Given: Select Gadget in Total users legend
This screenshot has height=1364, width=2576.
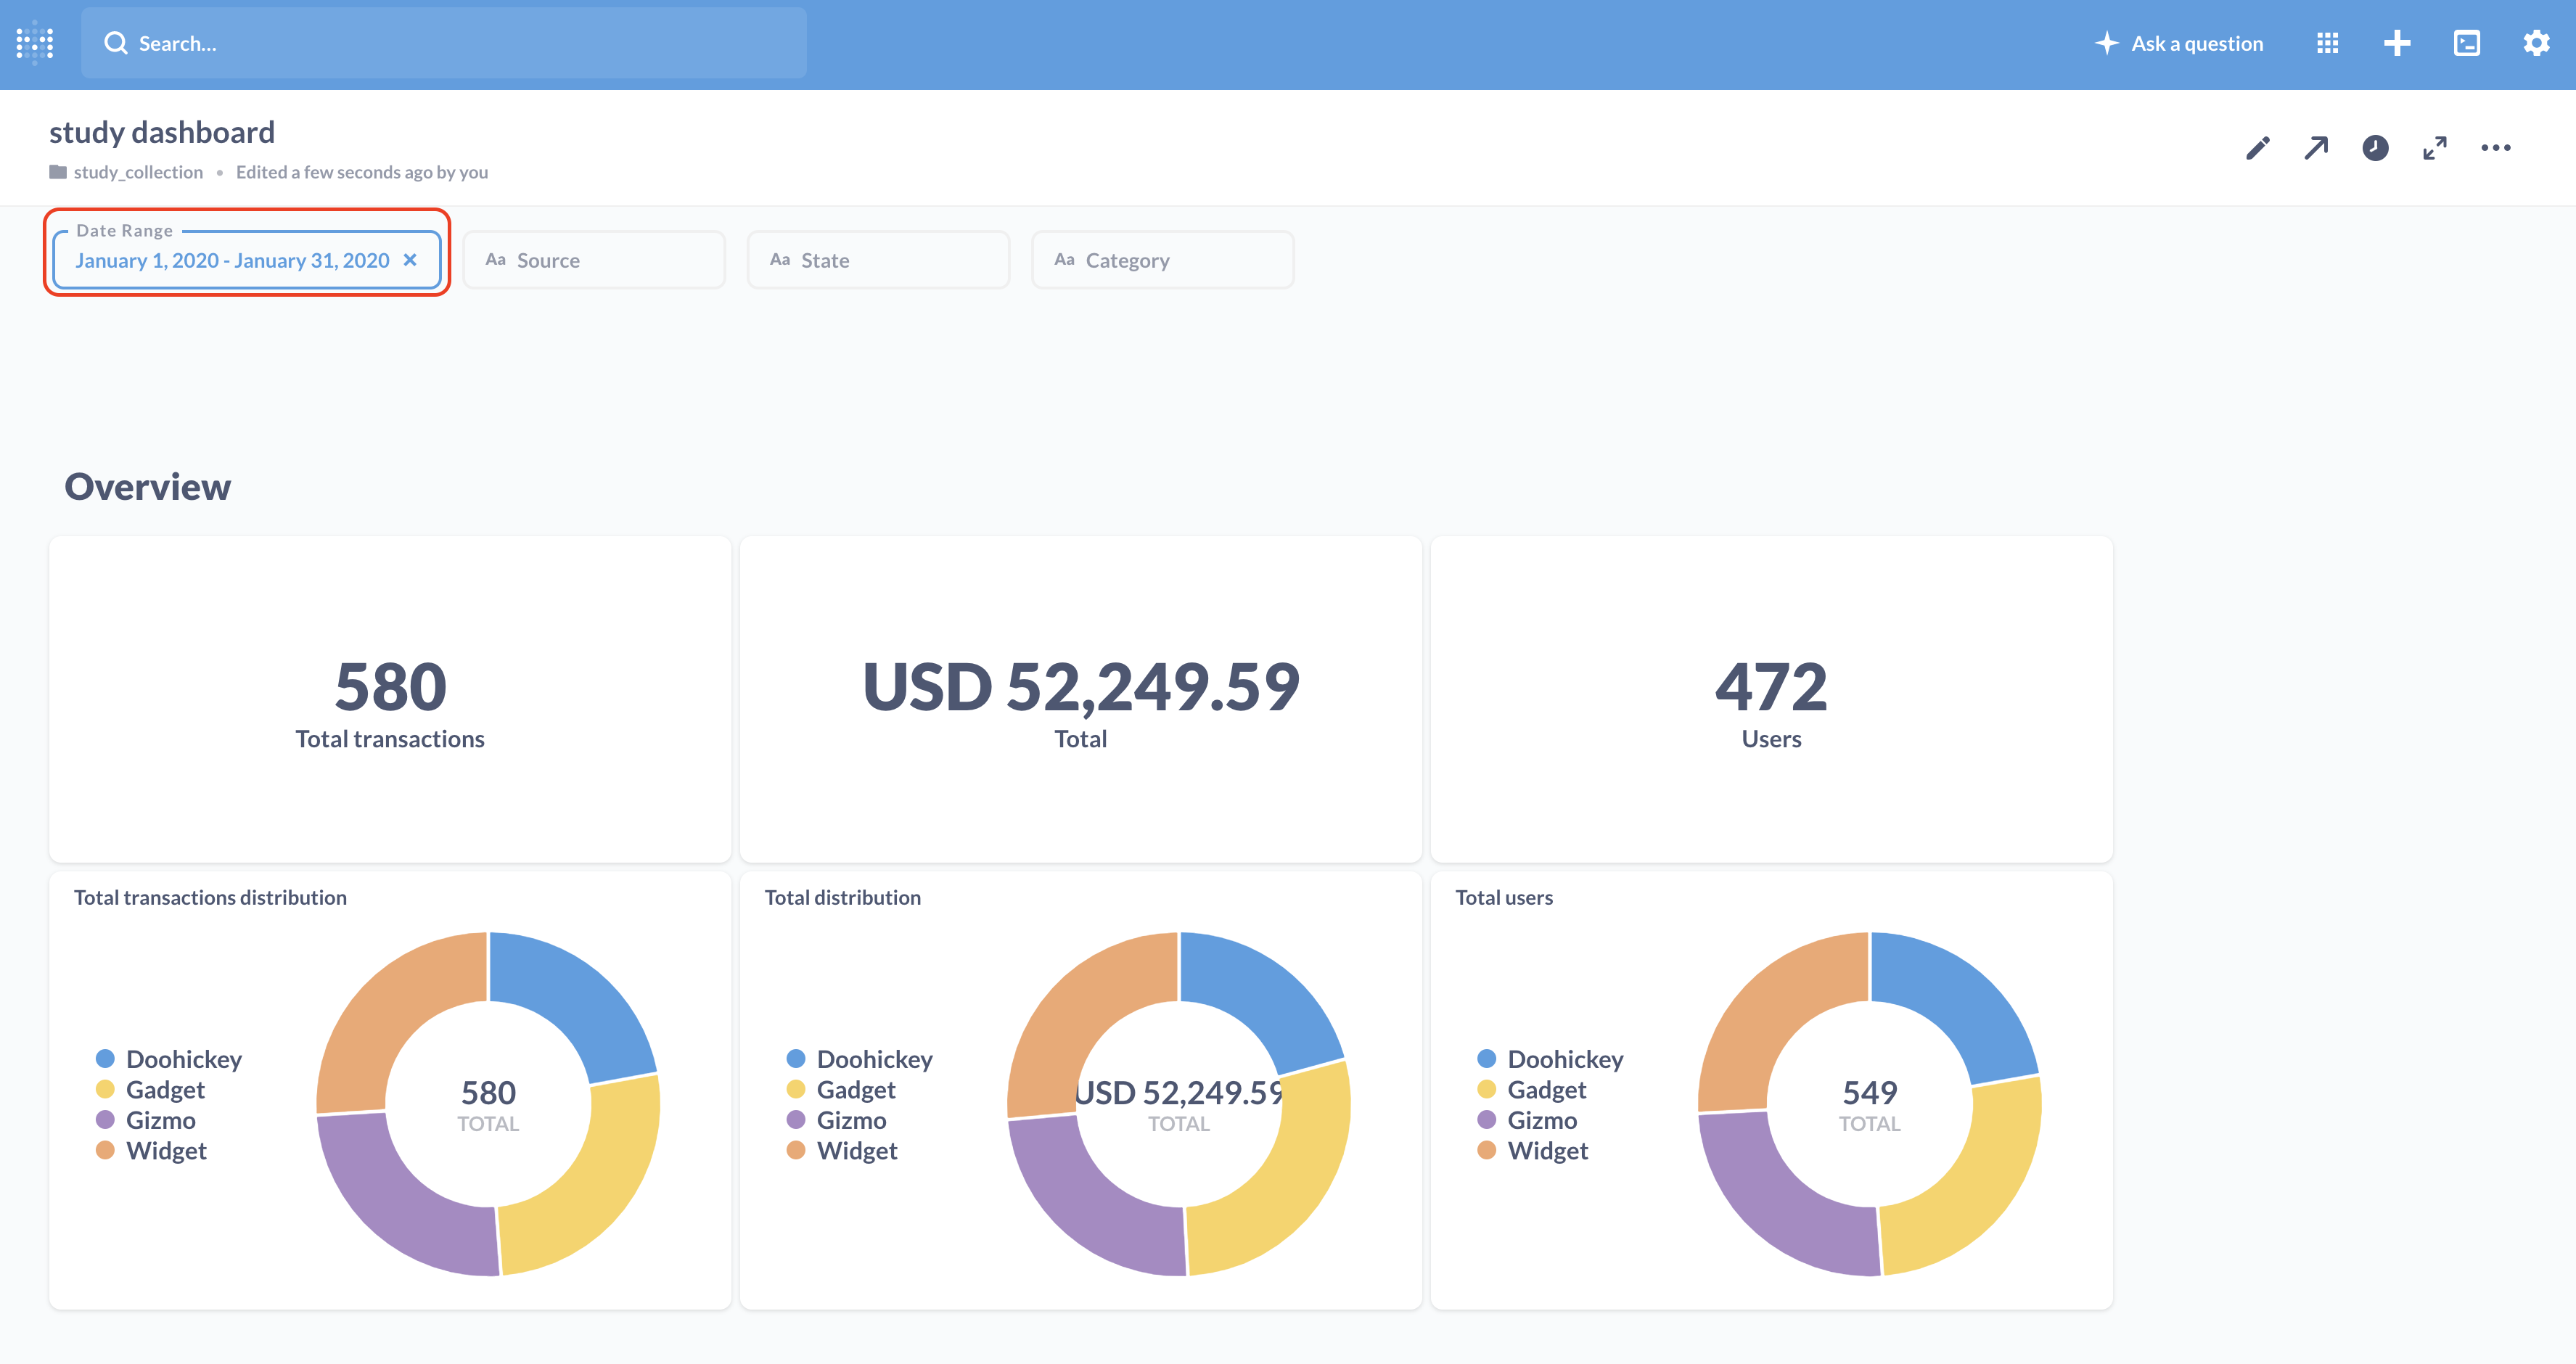Looking at the screenshot, I should tap(1532, 1089).
